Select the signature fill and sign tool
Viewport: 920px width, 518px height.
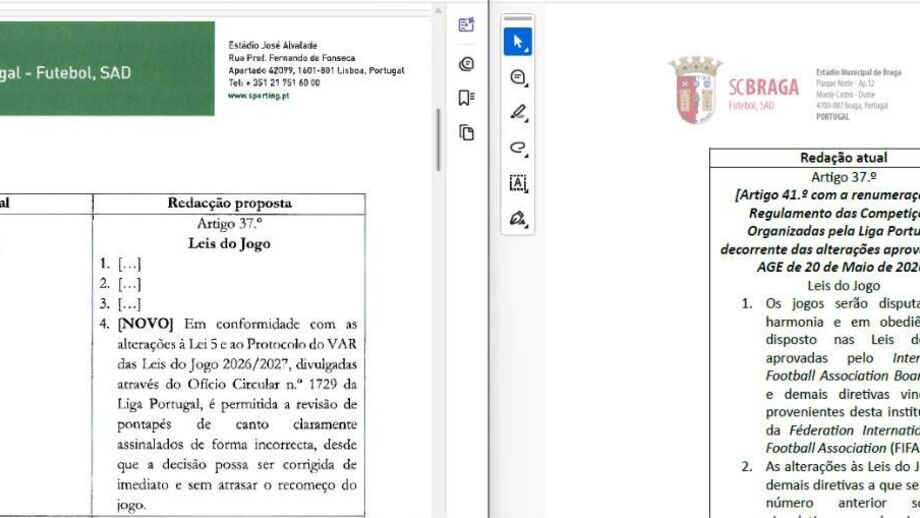[x=518, y=219]
